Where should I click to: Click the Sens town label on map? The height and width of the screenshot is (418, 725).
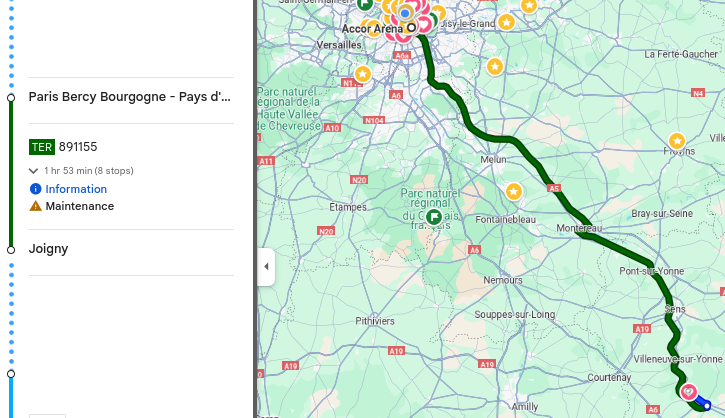[676, 310]
